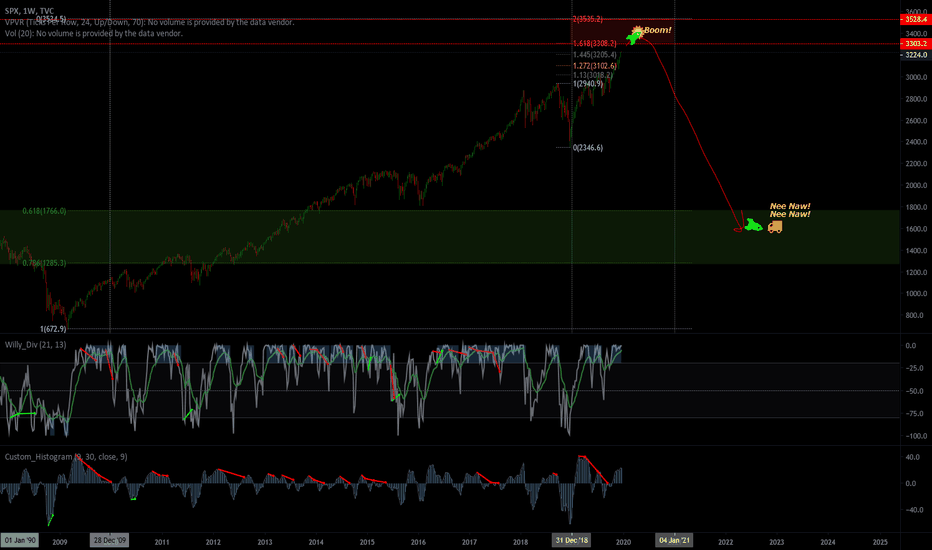Click the 2011 year on time axis
This screenshot has width=932, height=550.
[x=162, y=542]
